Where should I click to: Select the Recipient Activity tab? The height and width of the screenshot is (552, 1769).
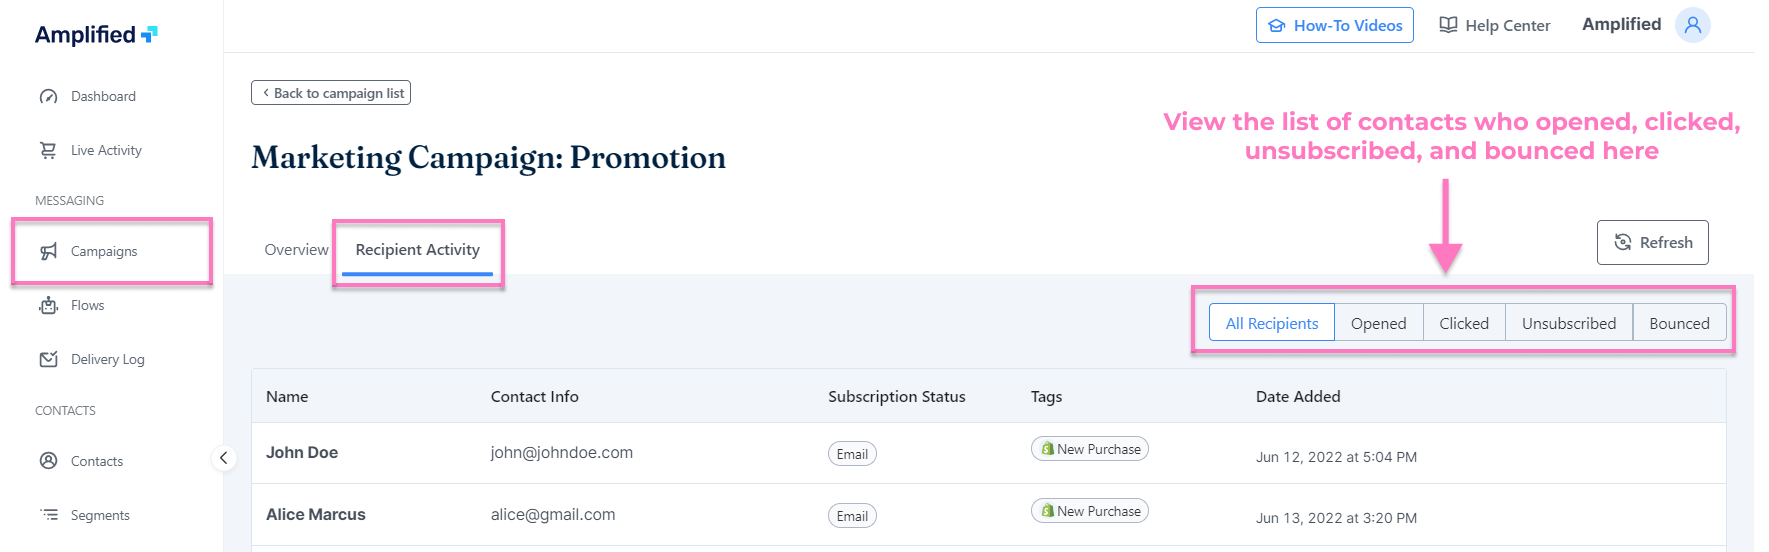[x=417, y=250]
